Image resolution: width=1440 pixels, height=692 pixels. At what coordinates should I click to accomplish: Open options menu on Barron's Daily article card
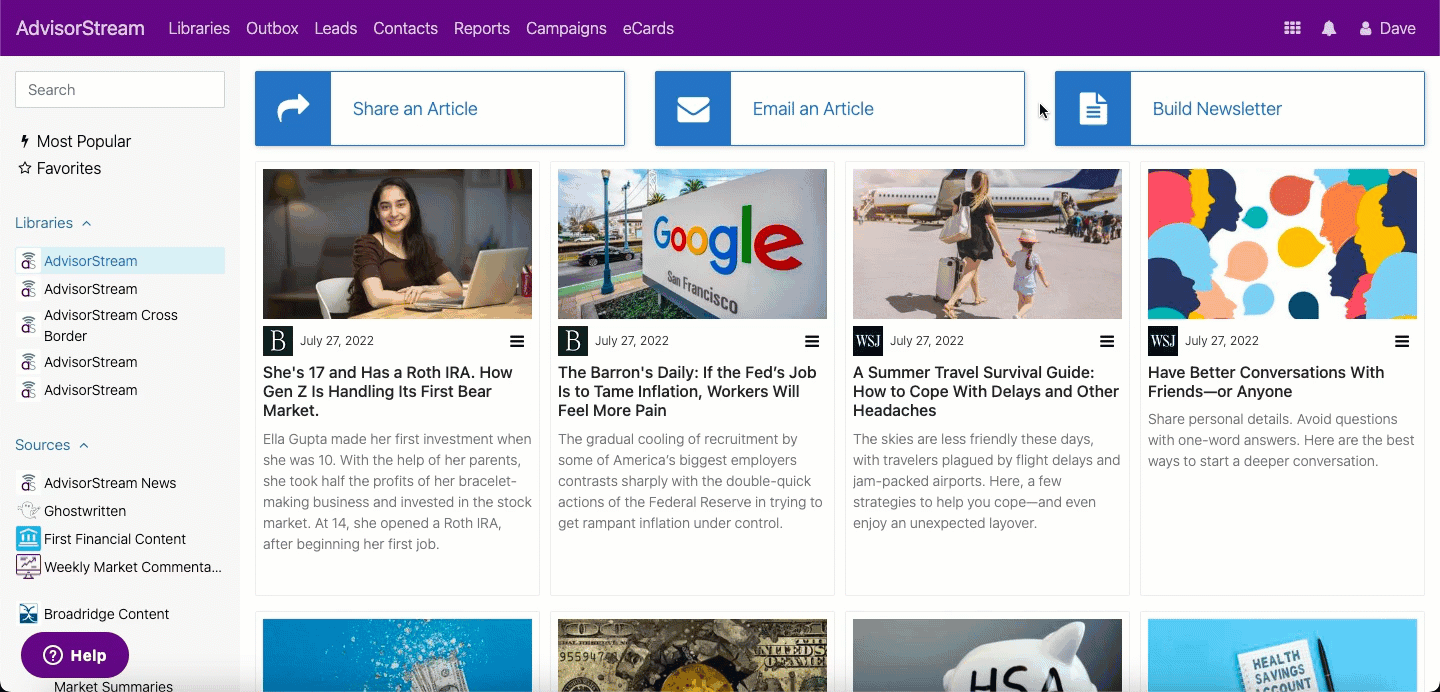(812, 341)
